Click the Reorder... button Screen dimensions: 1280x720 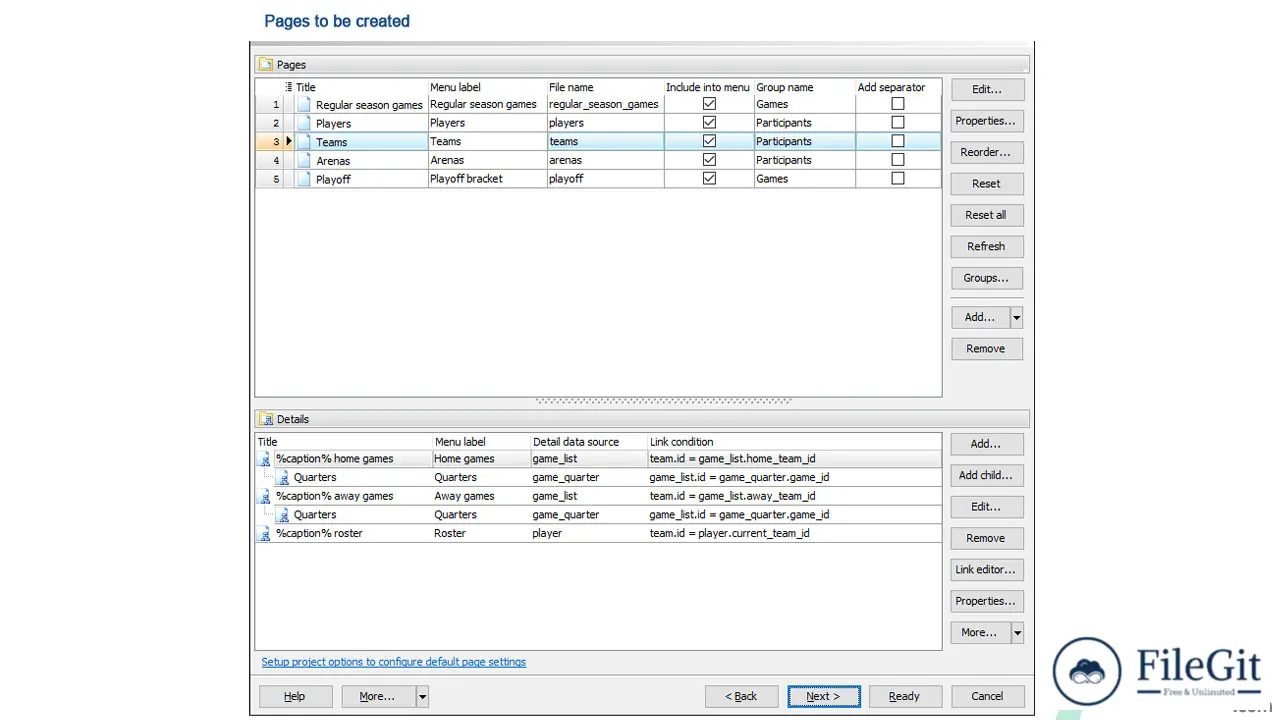coord(986,152)
